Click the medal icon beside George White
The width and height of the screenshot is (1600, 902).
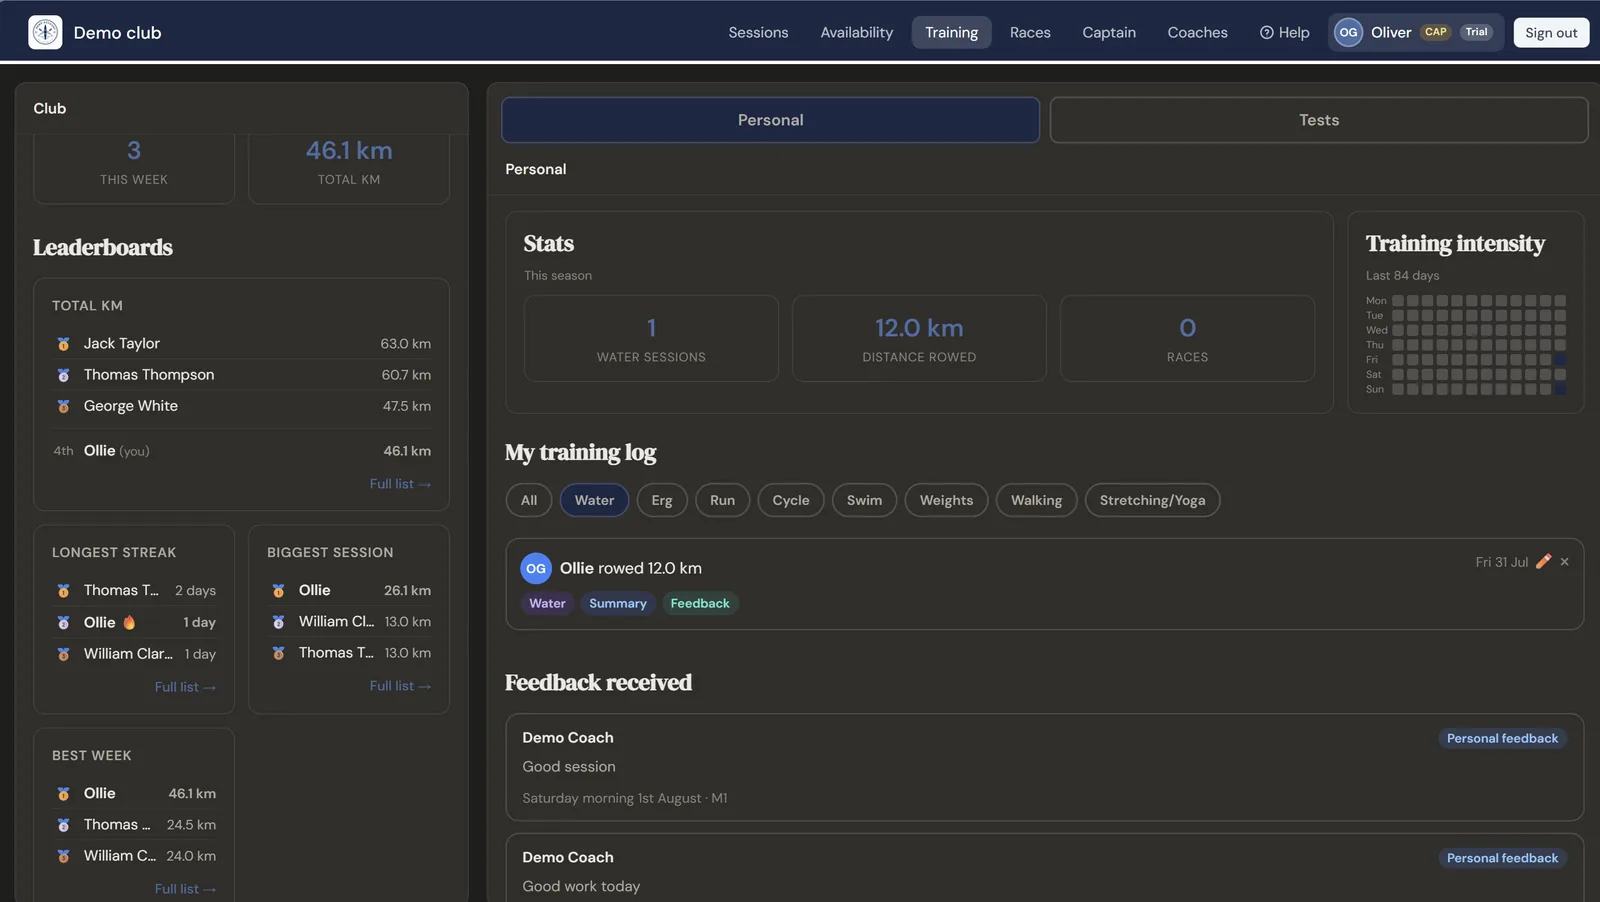(x=63, y=406)
